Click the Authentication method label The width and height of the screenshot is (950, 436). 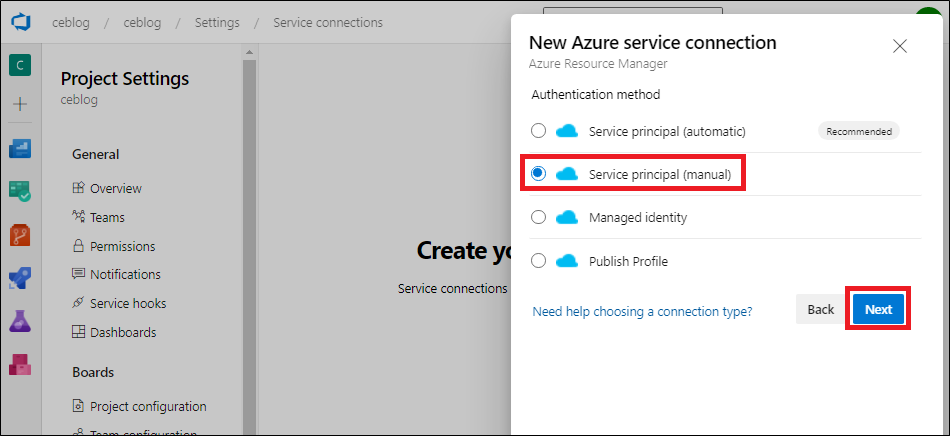(596, 94)
